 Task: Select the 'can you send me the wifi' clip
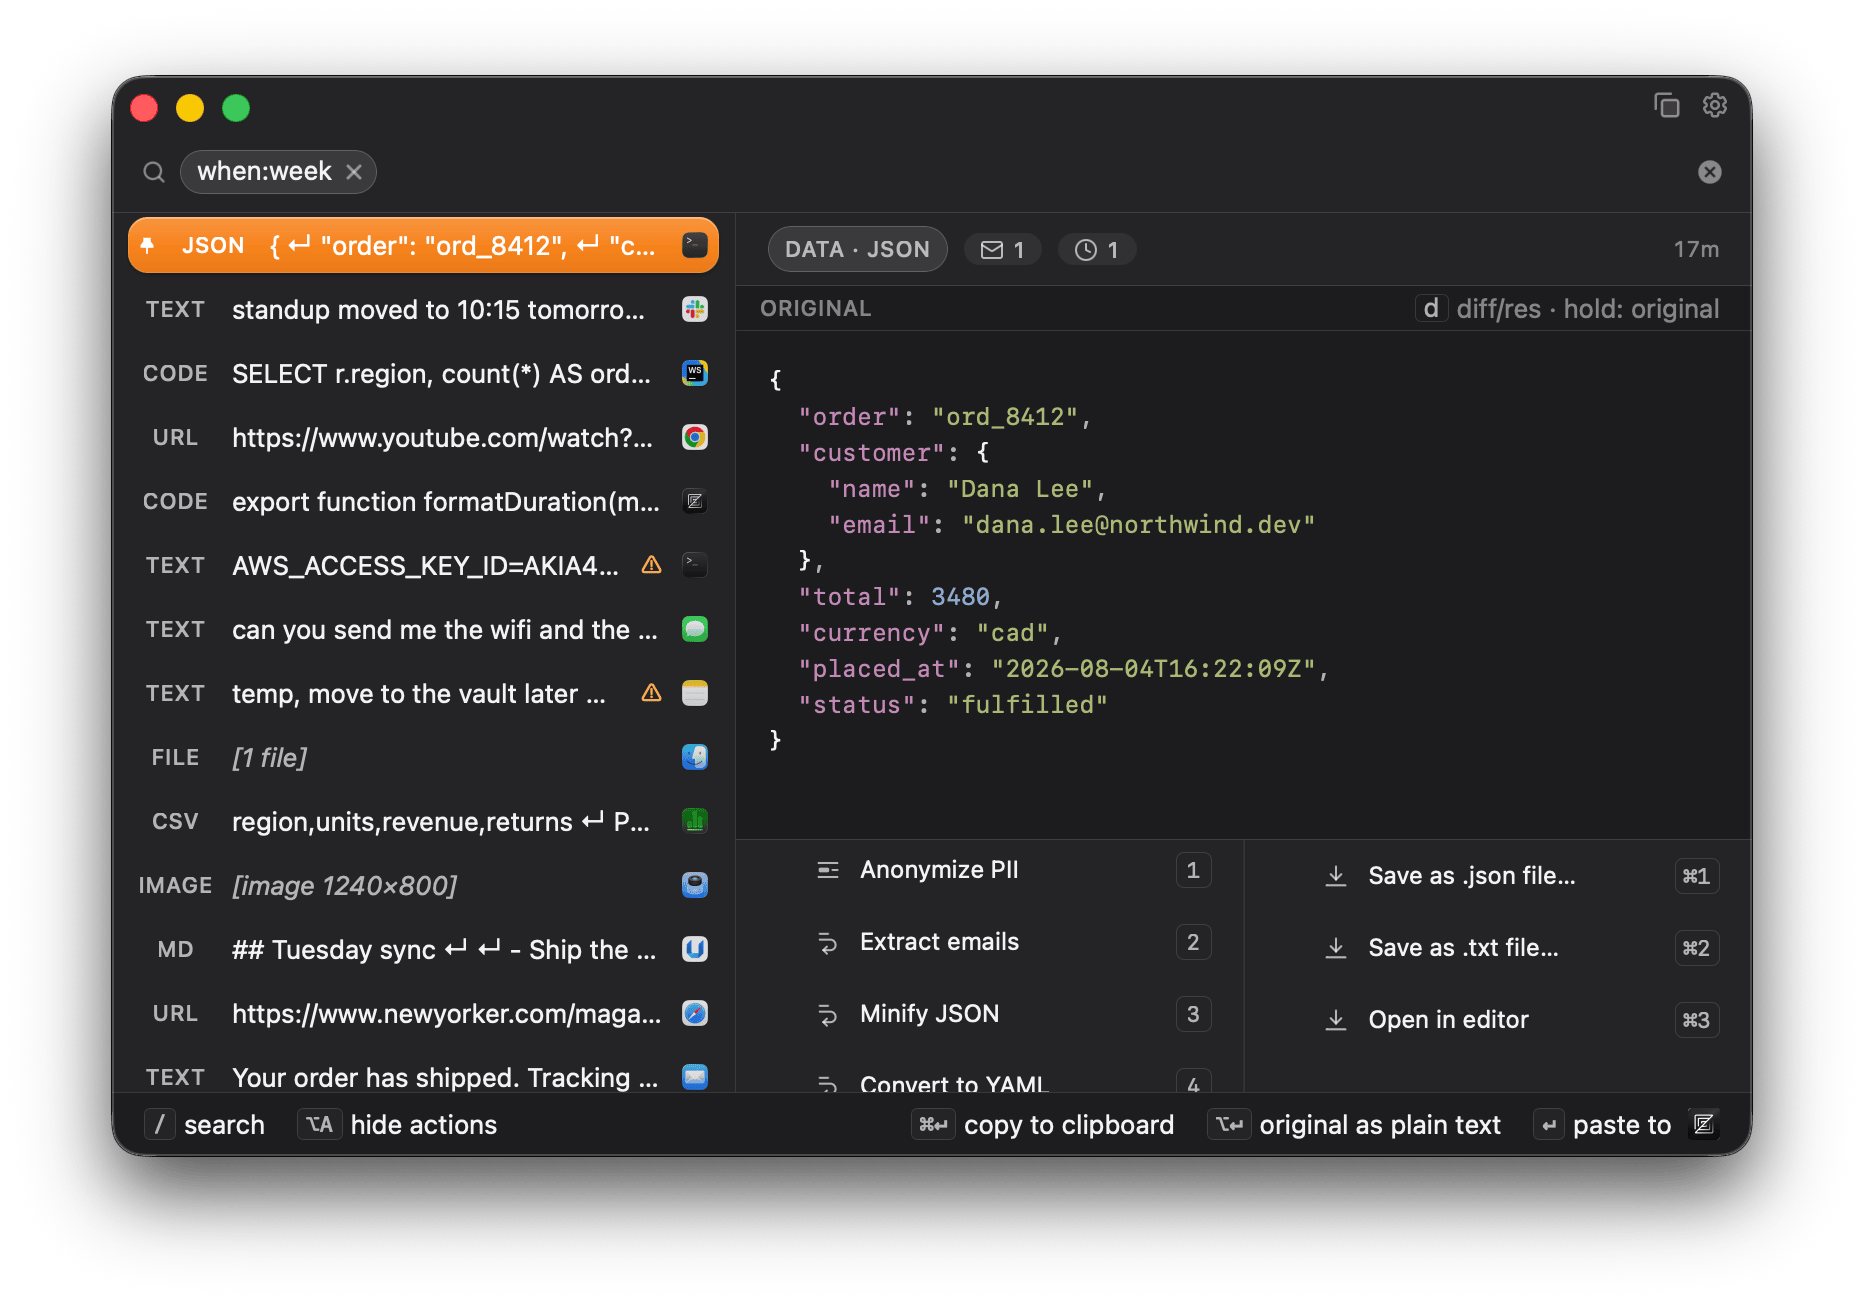click(423, 629)
